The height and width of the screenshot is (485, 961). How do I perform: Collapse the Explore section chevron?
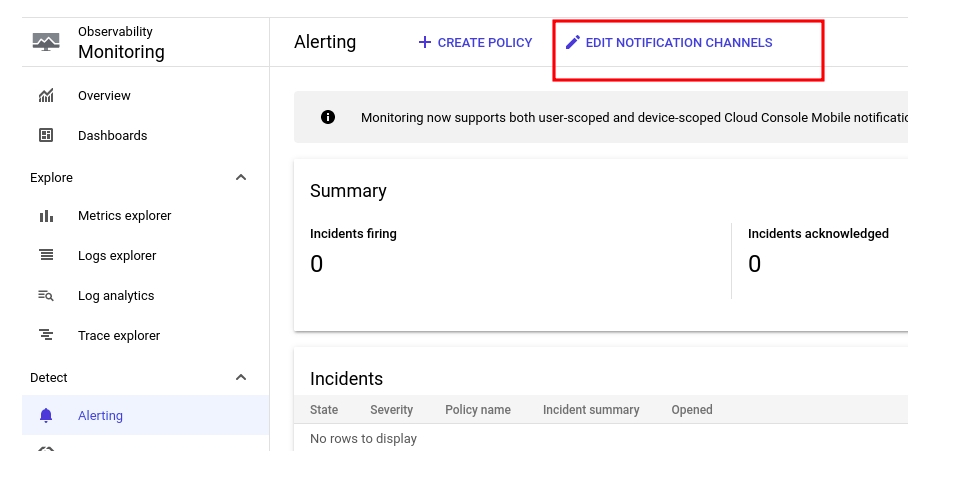pyautogui.click(x=240, y=178)
